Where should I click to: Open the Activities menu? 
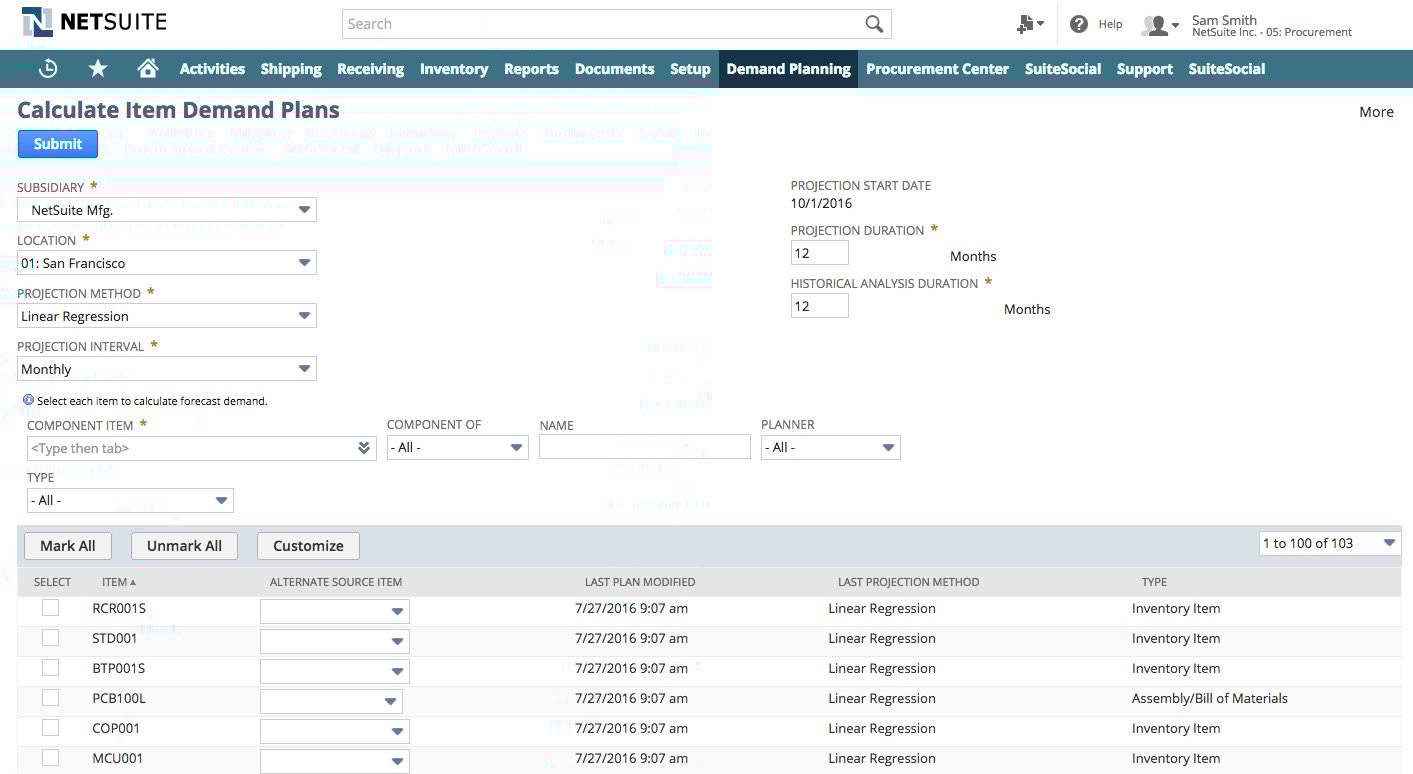(x=212, y=69)
